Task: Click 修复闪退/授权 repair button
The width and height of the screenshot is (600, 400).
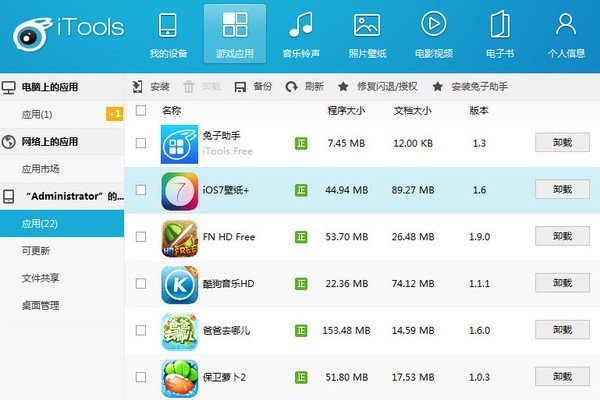Action: [377, 87]
